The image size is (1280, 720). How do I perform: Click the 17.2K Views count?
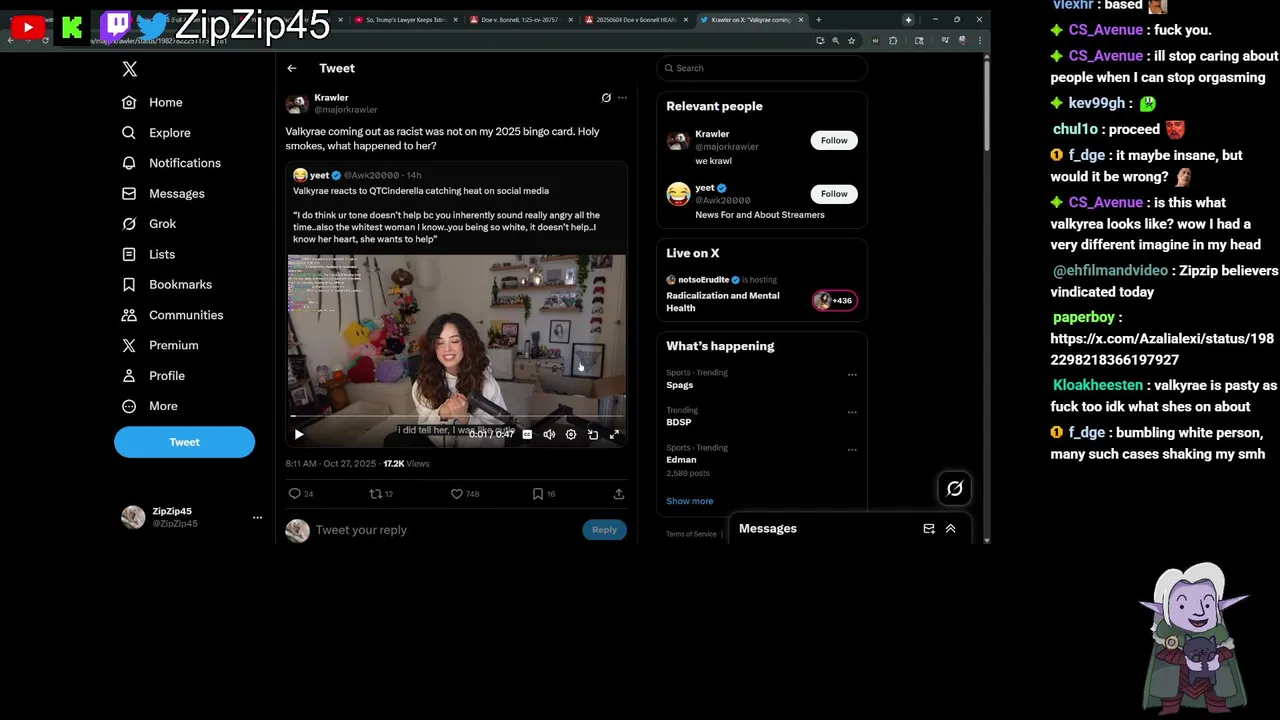click(x=406, y=464)
